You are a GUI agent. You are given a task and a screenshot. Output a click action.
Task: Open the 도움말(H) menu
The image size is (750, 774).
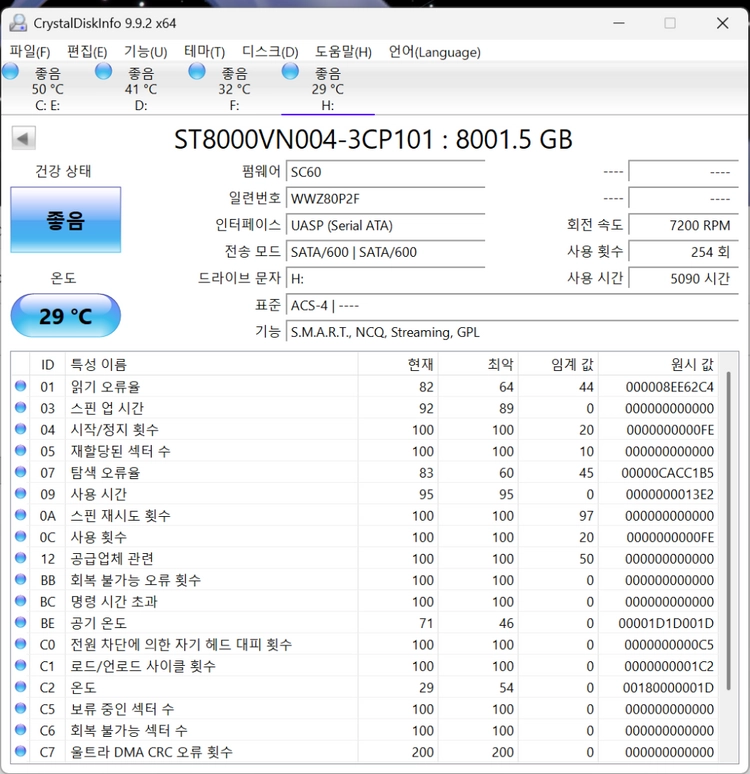point(343,52)
